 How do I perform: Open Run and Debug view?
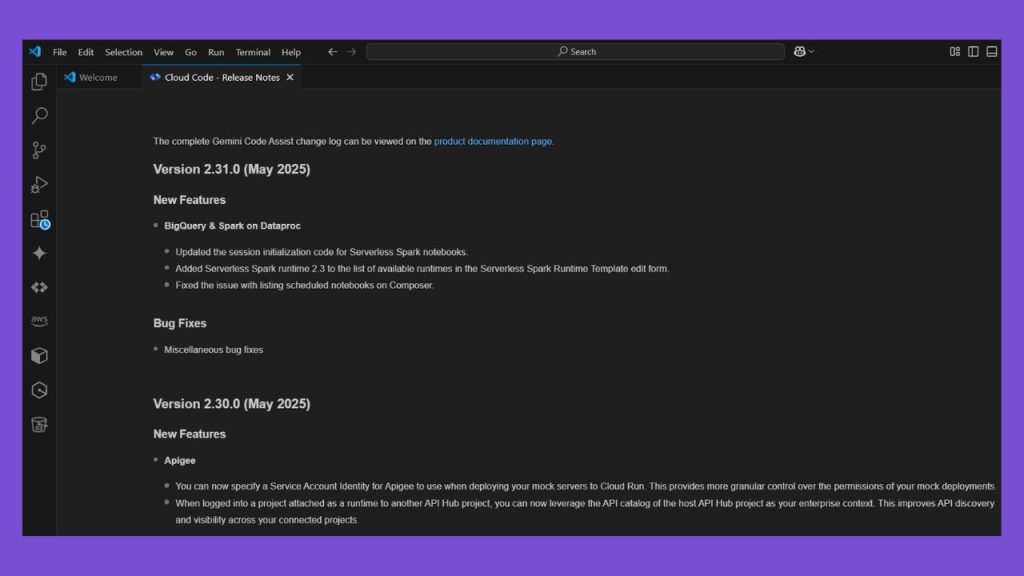pos(39,185)
